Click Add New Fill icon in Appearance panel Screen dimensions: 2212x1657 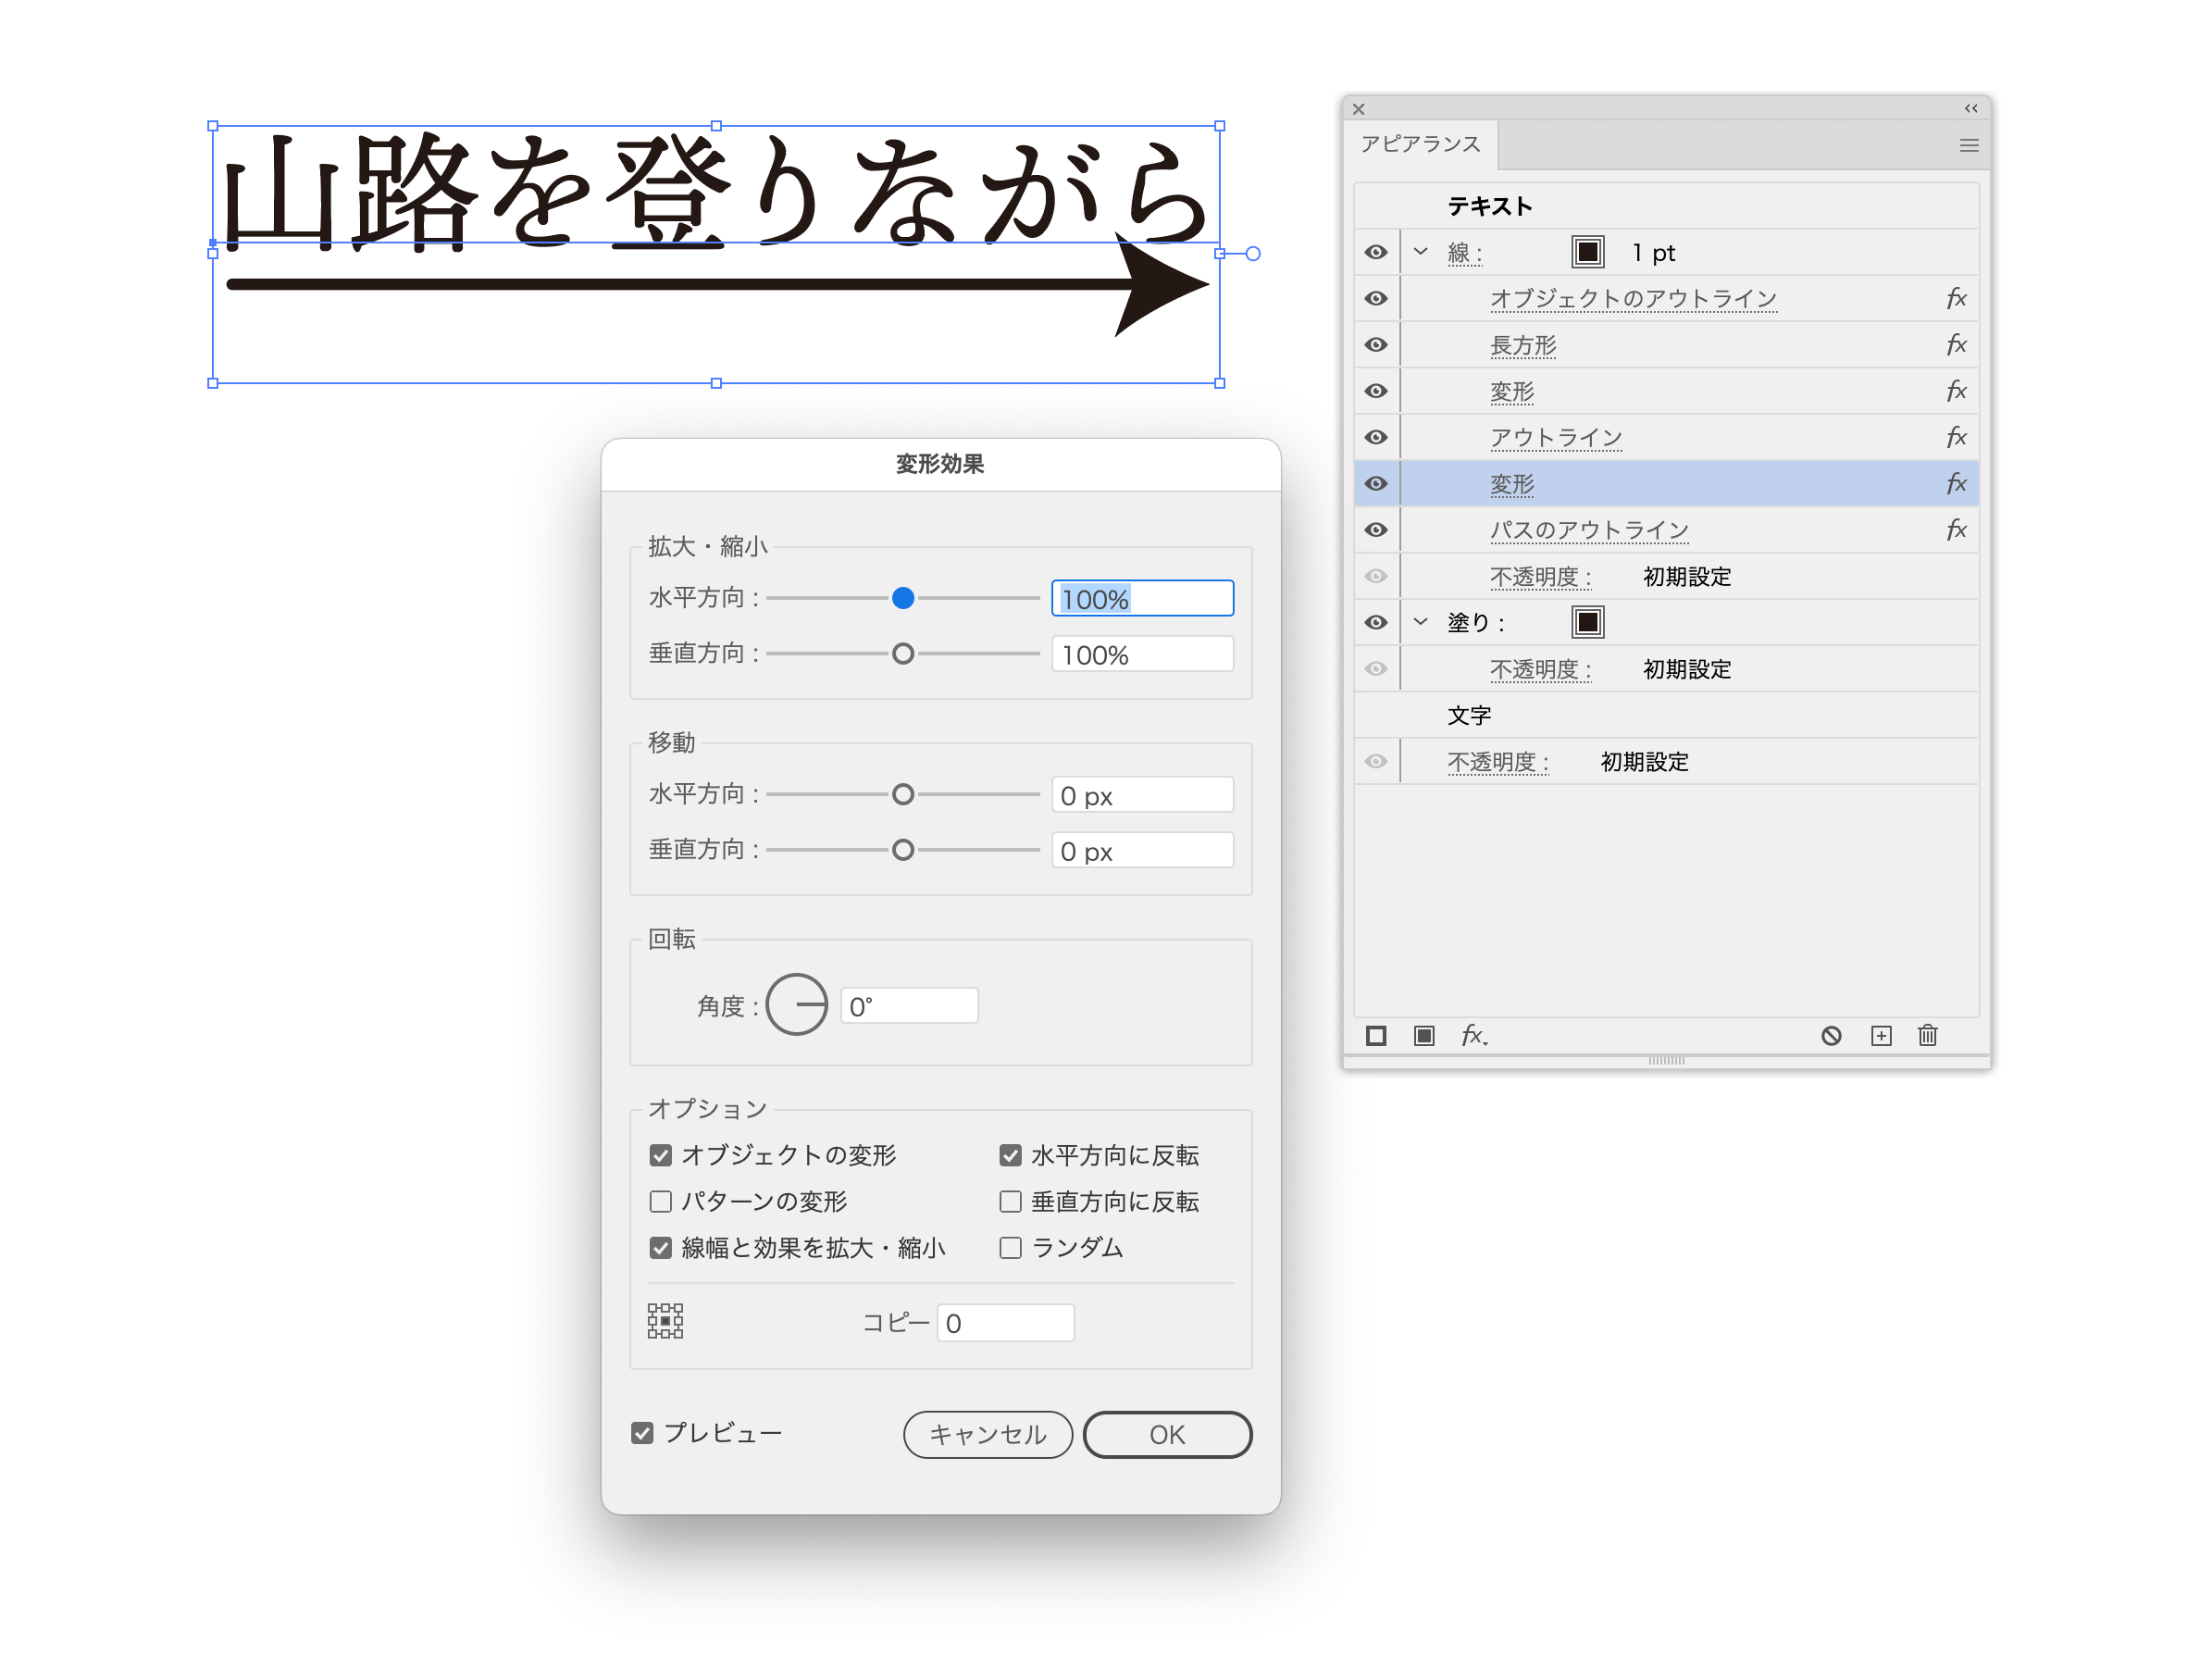tap(1424, 1035)
